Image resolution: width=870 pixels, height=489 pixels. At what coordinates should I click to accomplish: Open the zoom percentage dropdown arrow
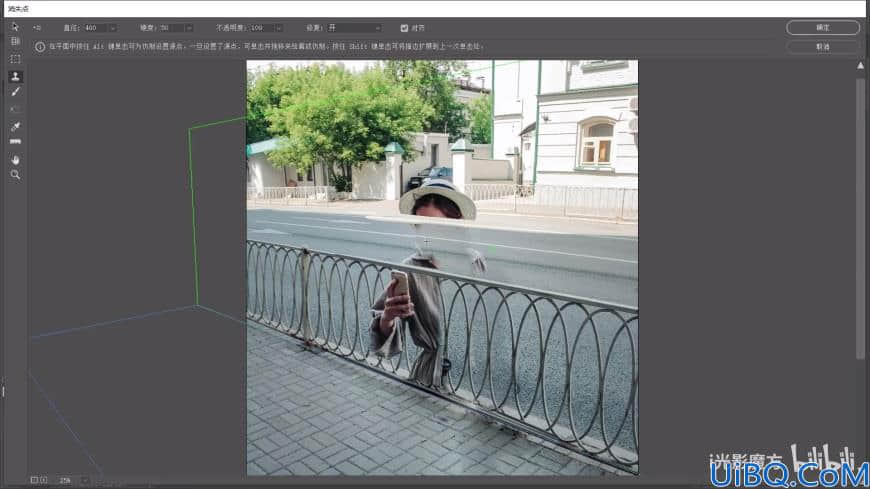click(x=84, y=480)
